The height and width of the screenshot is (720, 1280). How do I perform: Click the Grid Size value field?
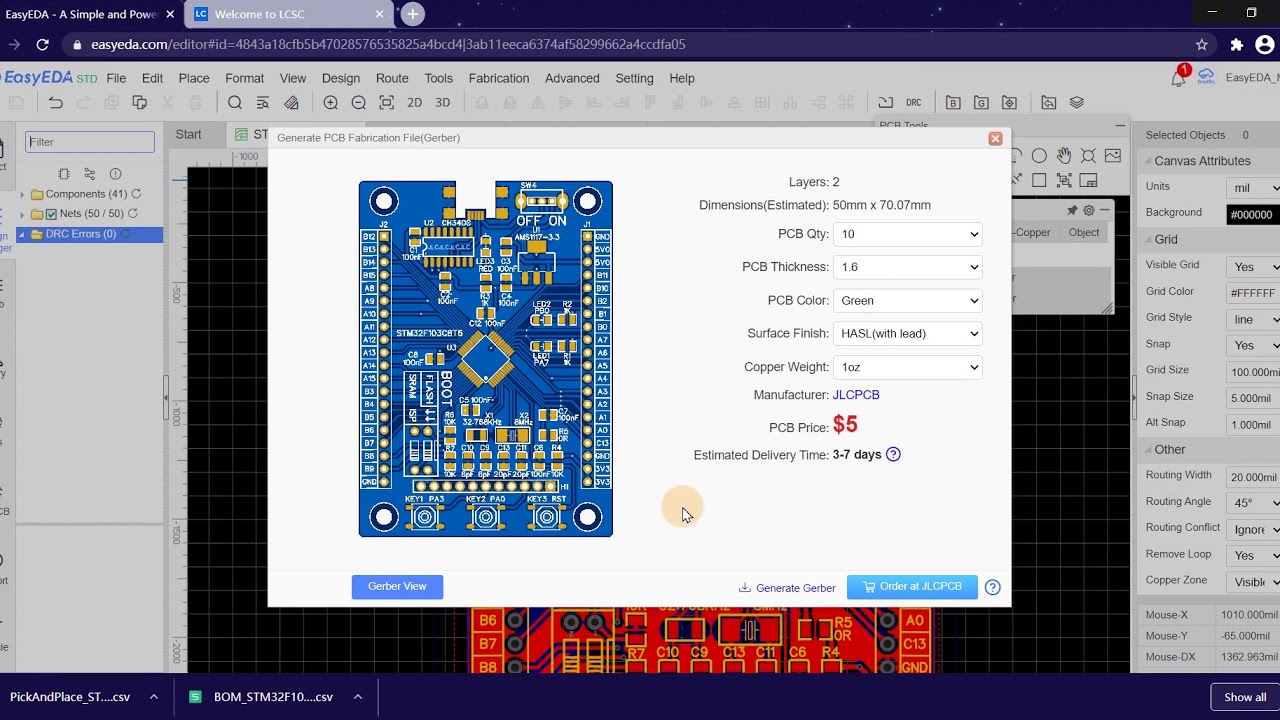click(1253, 372)
